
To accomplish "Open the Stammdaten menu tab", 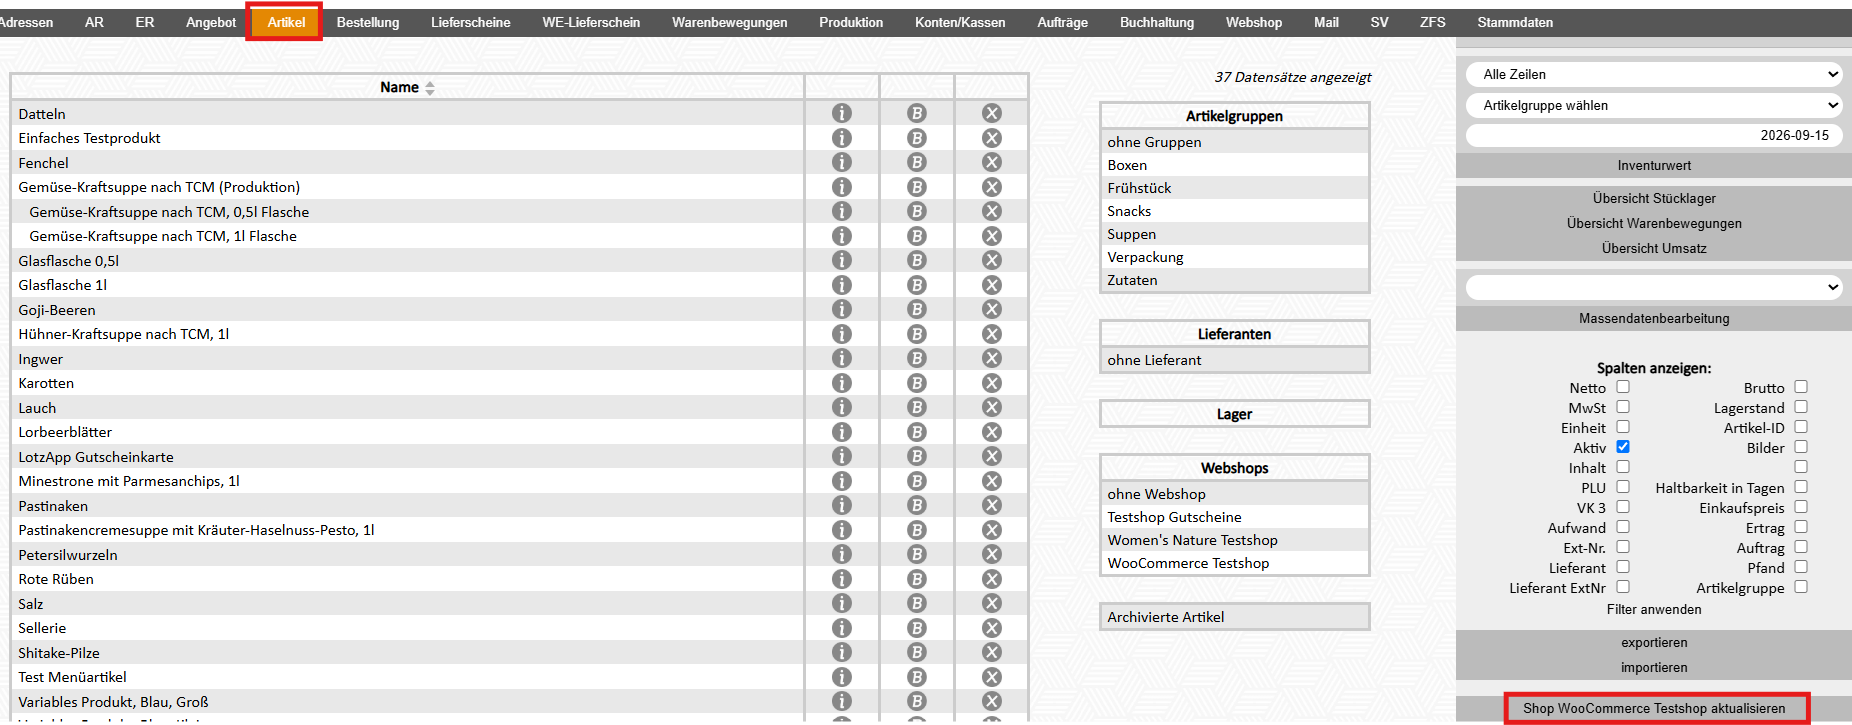I will coord(1515,22).
